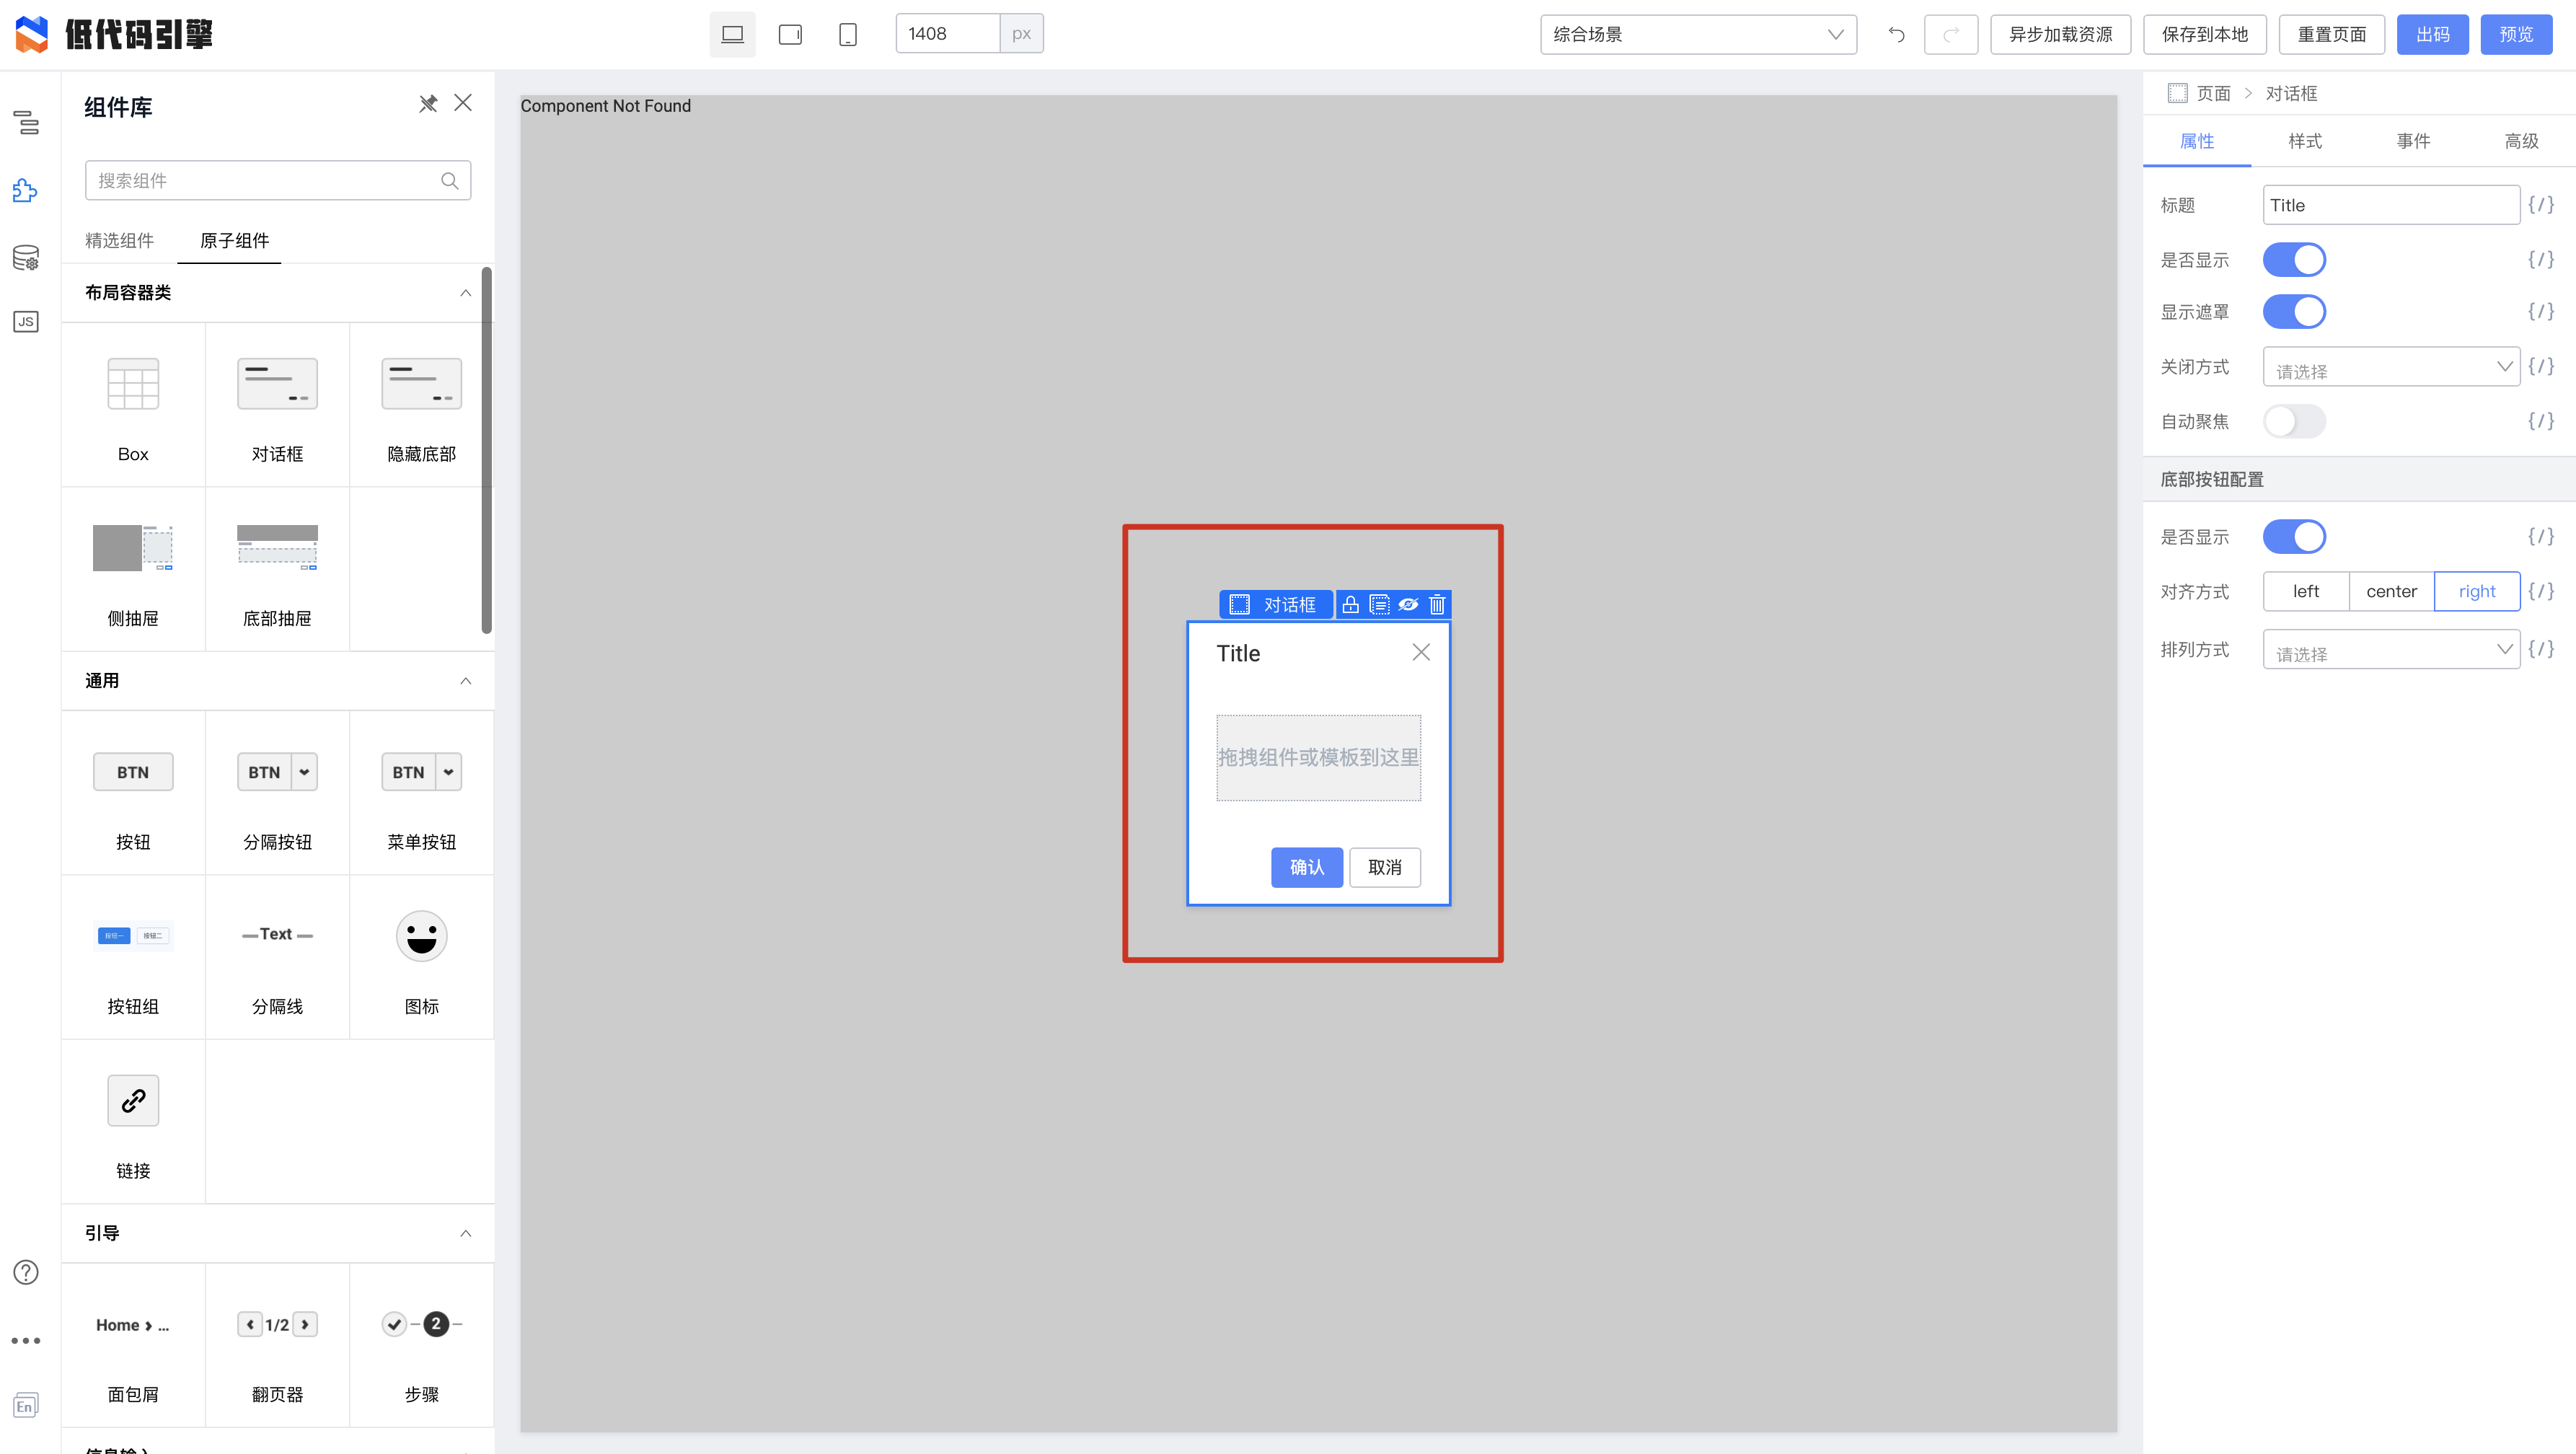2576x1454 pixels.
Task: Set alignment to right
Action: tap(2477, 591)
